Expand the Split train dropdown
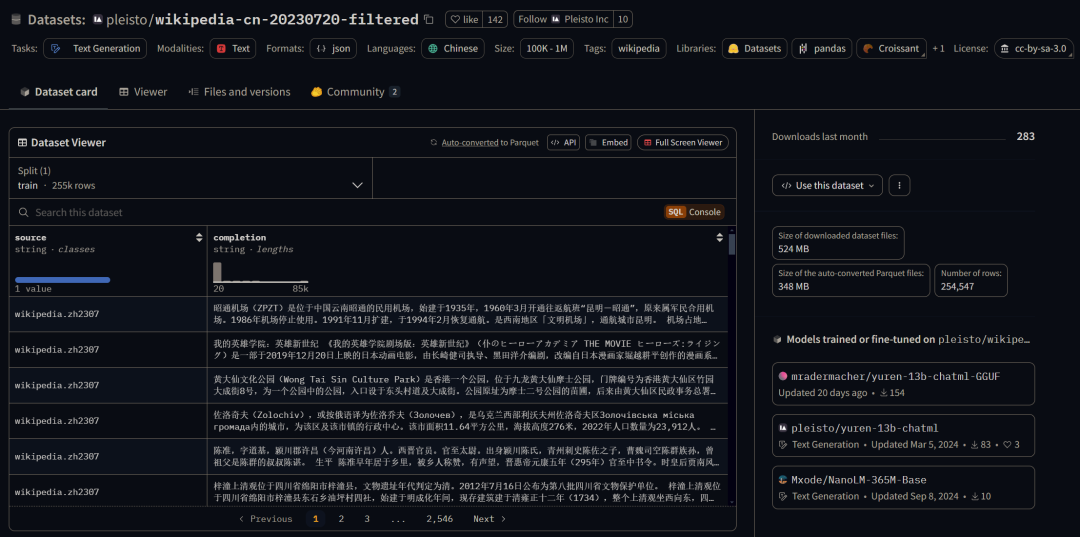Viewport: 1080px width, 537px height. tap(191, 178)
